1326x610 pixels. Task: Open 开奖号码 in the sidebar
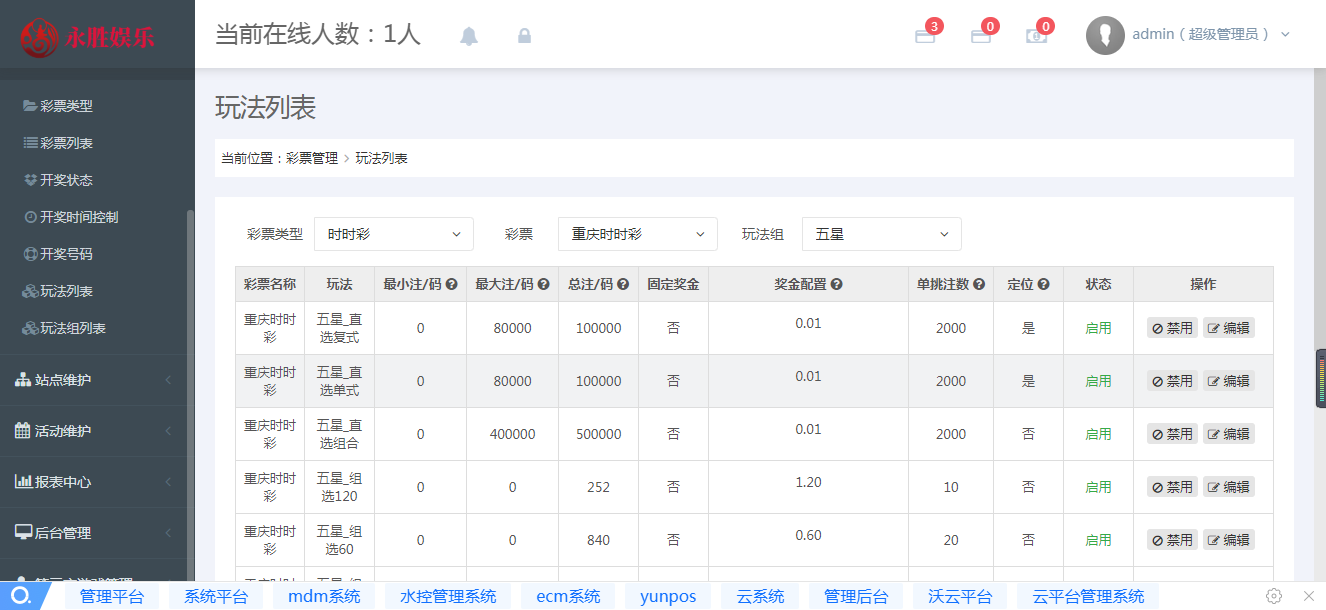pos(66,254)
